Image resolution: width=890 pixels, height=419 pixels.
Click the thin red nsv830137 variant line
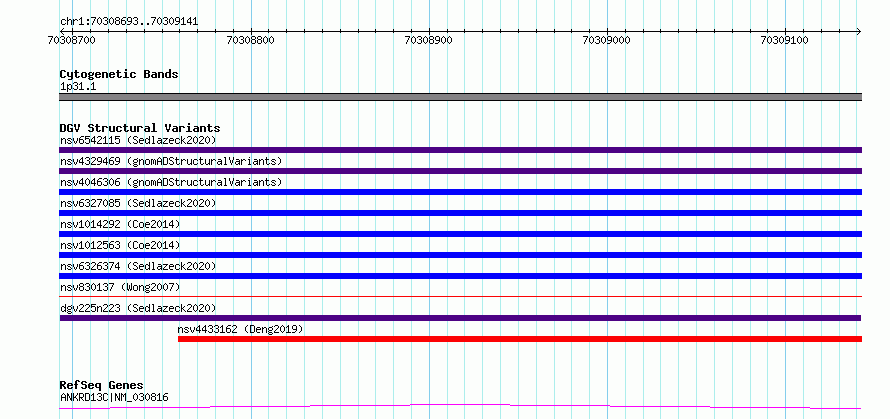460,296
